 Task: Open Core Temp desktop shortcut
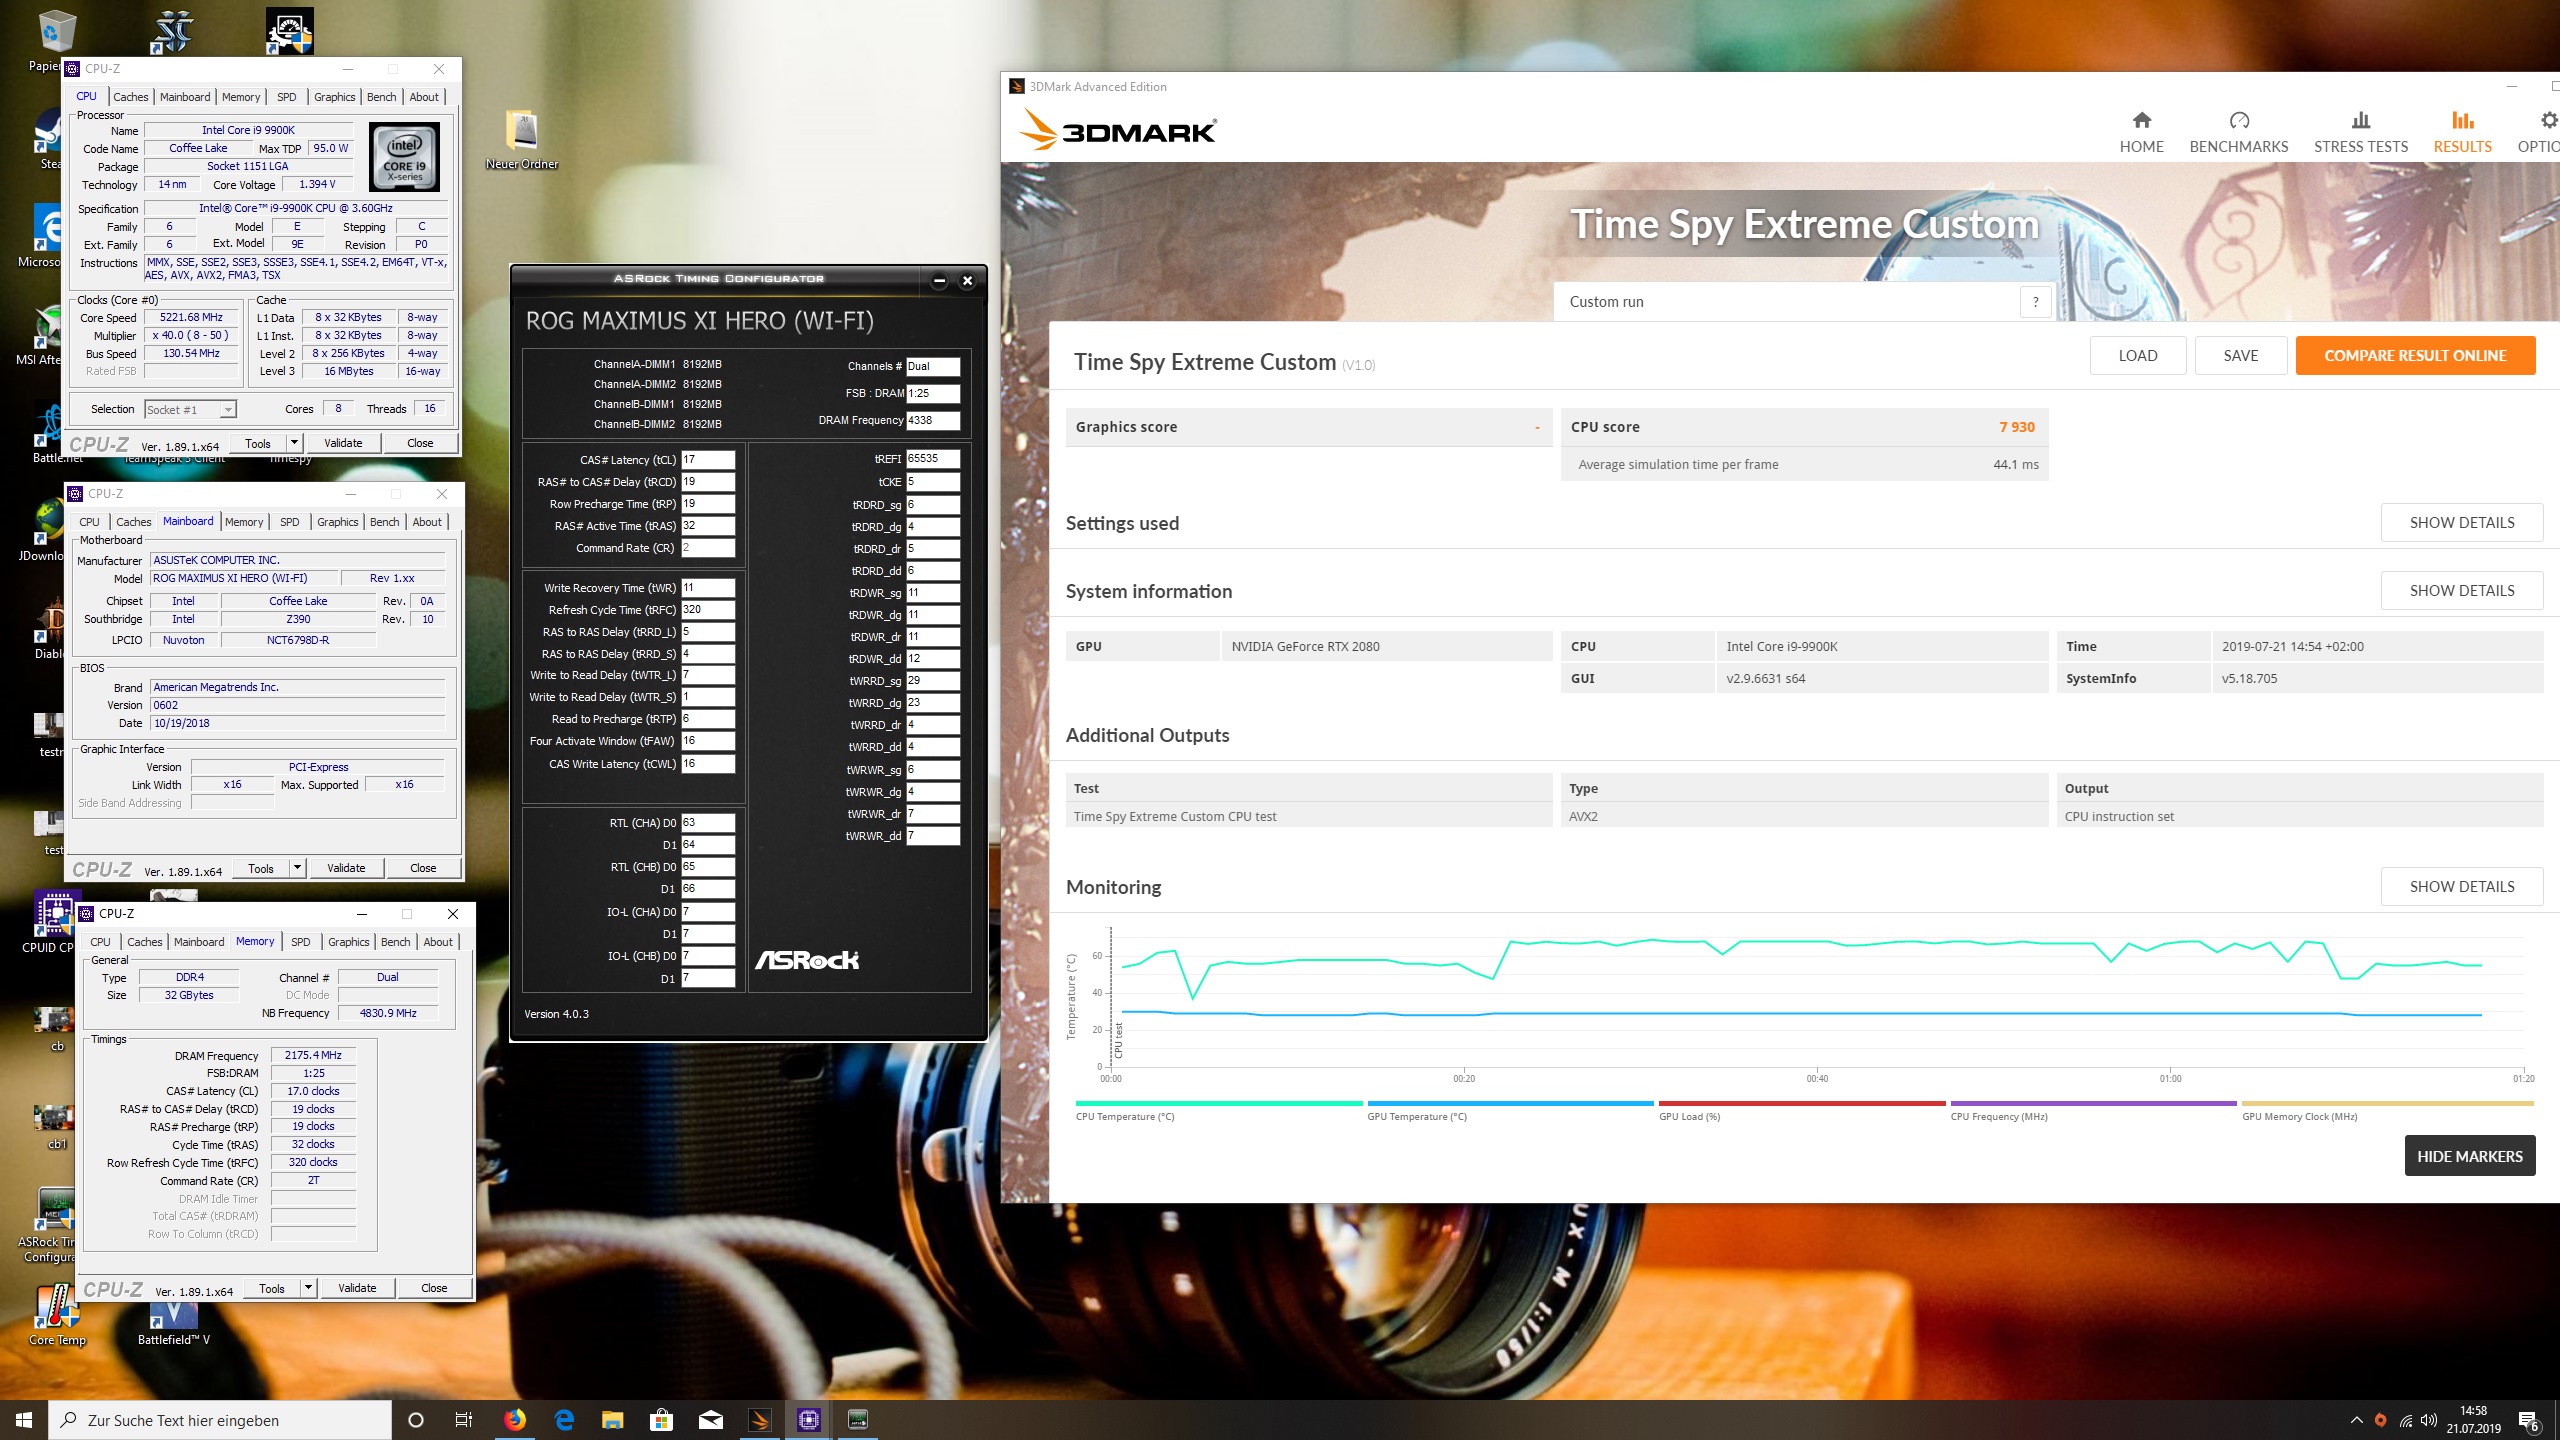click(x=57, y=1310)
